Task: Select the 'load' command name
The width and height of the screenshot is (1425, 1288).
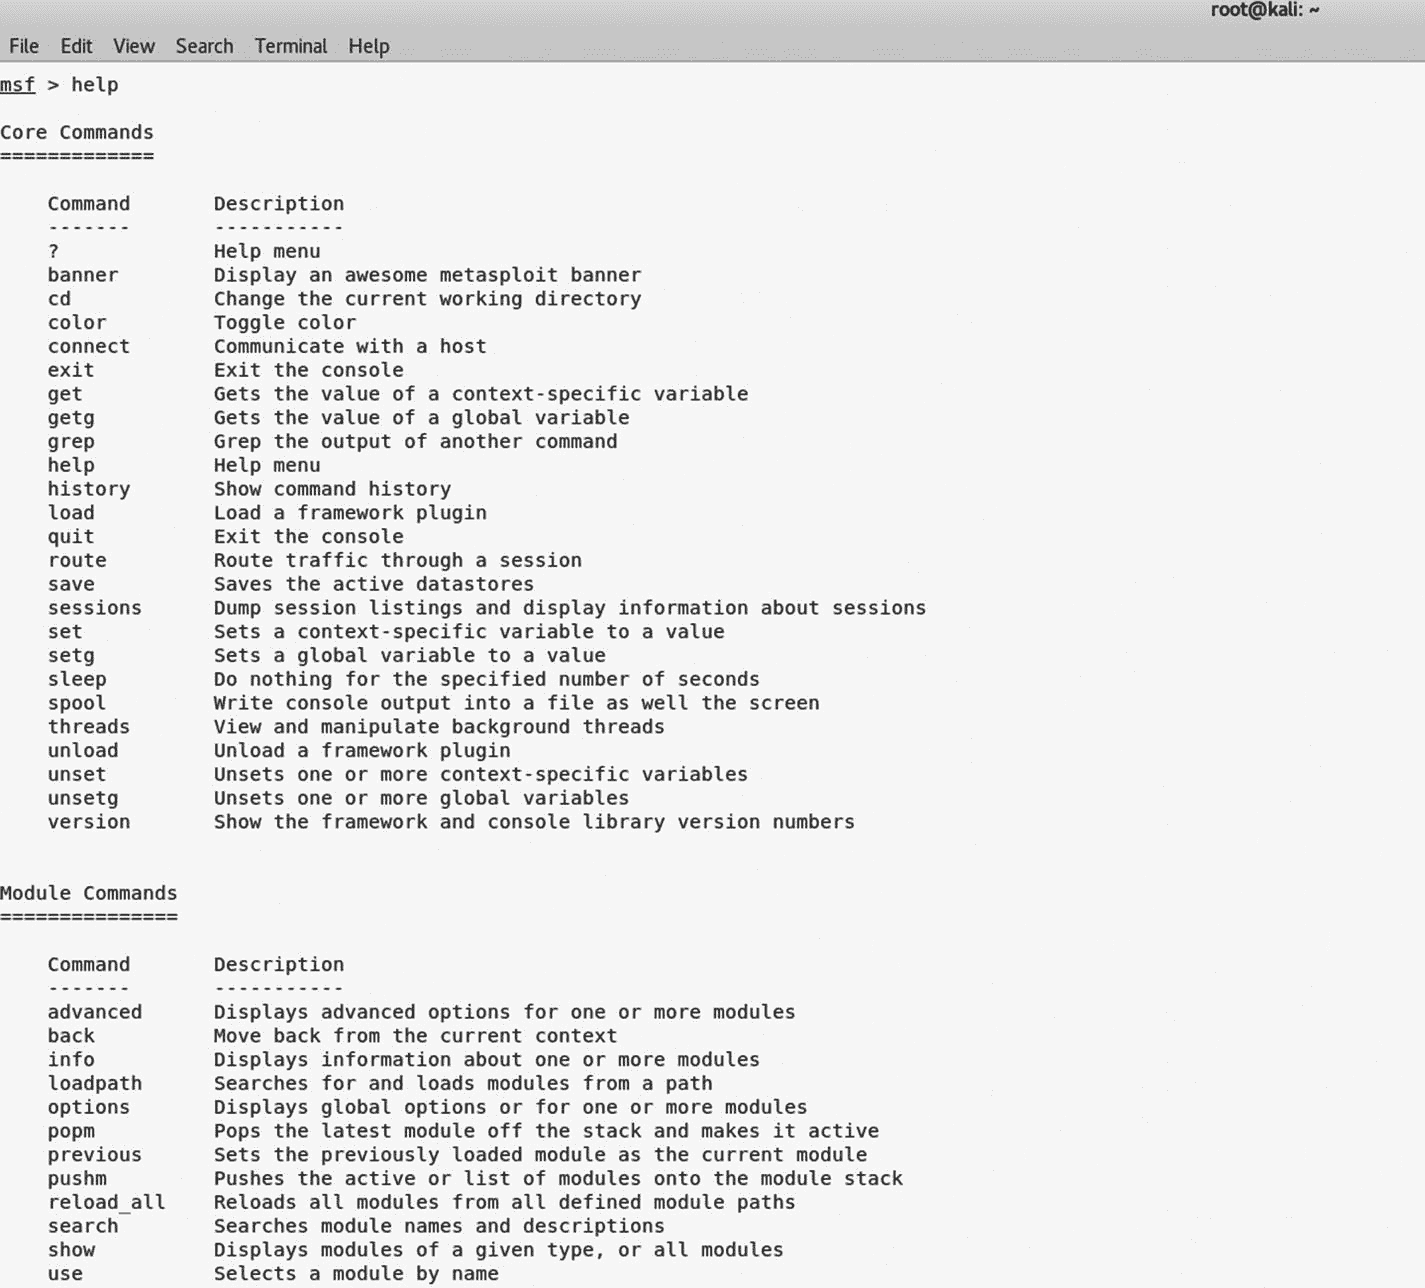Action: coord(71,513)
